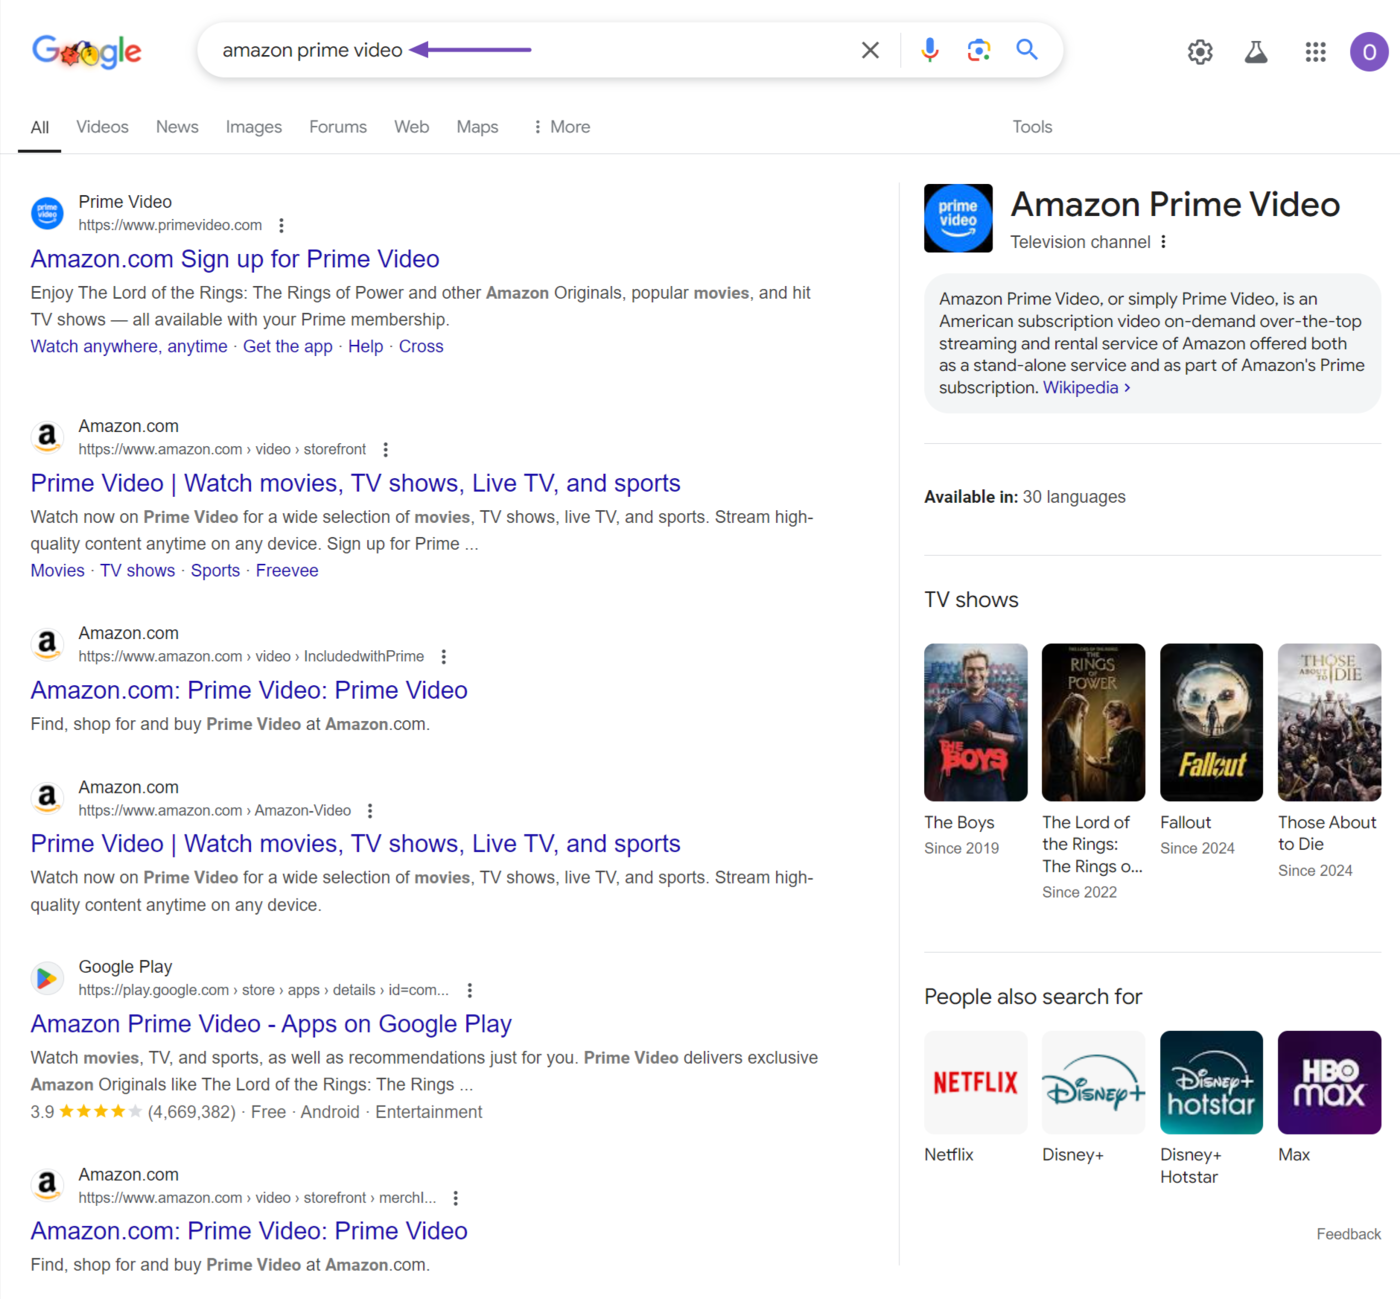Open Amazon Prime Video - Apps on Google Play

[x=271, y=1024]
